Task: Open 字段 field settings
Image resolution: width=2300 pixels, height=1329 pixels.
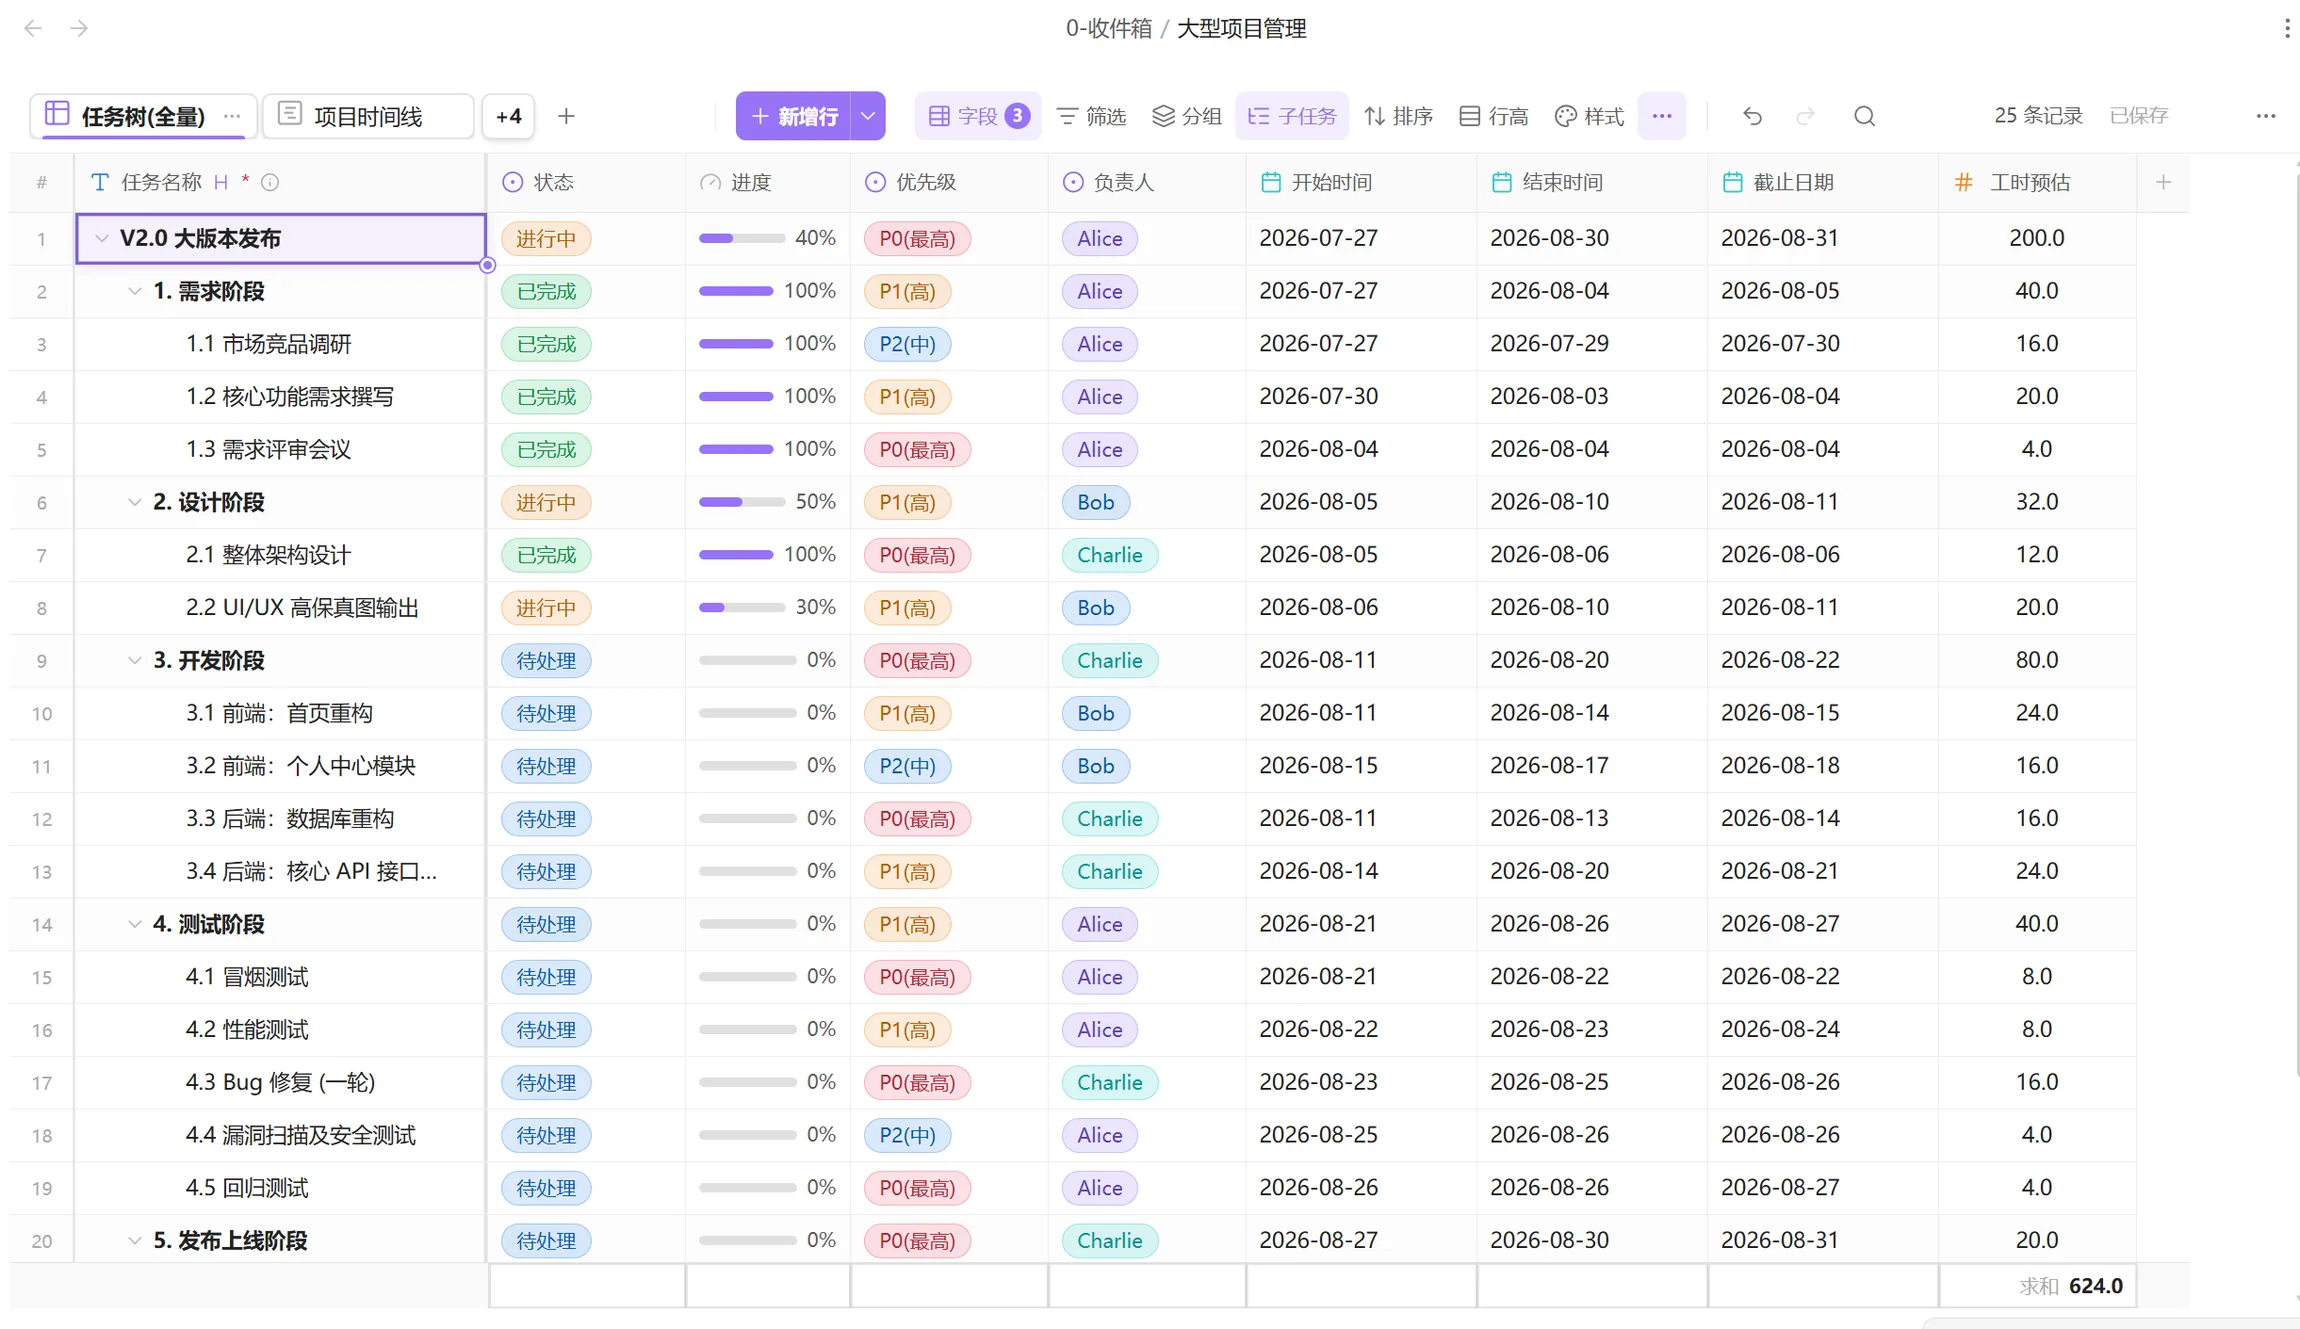Action: click(x=978, y=116)
